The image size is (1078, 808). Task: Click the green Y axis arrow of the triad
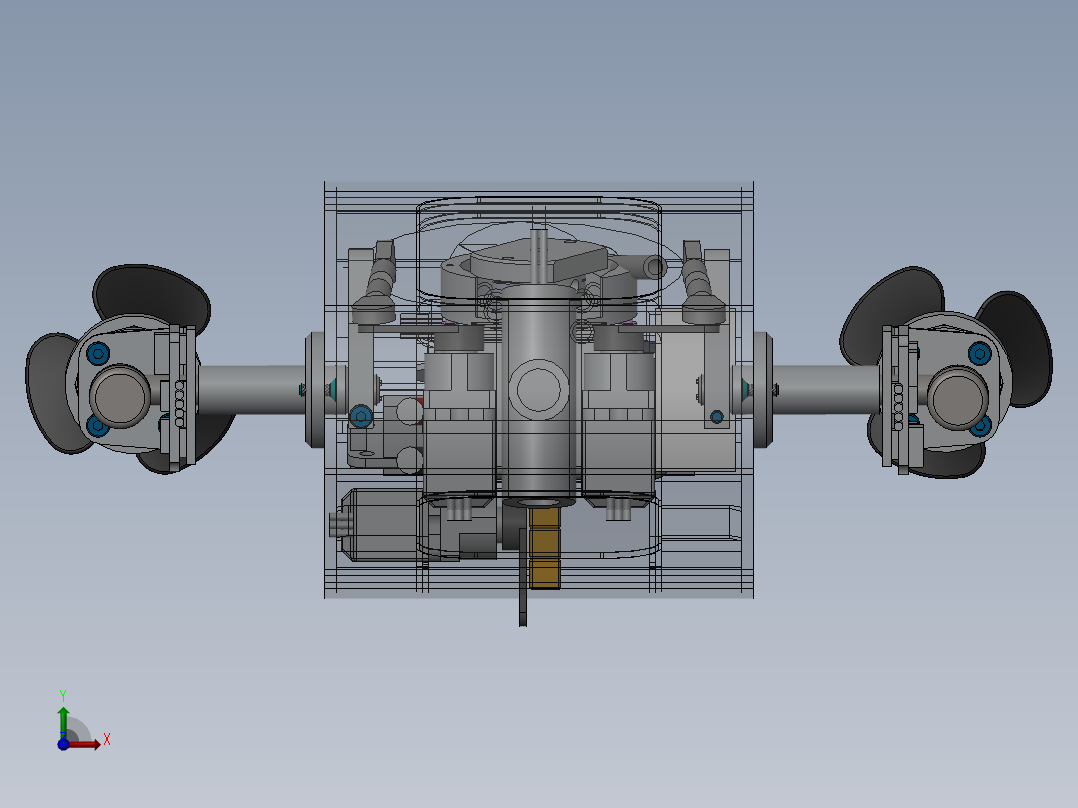(x=63, y=721)
